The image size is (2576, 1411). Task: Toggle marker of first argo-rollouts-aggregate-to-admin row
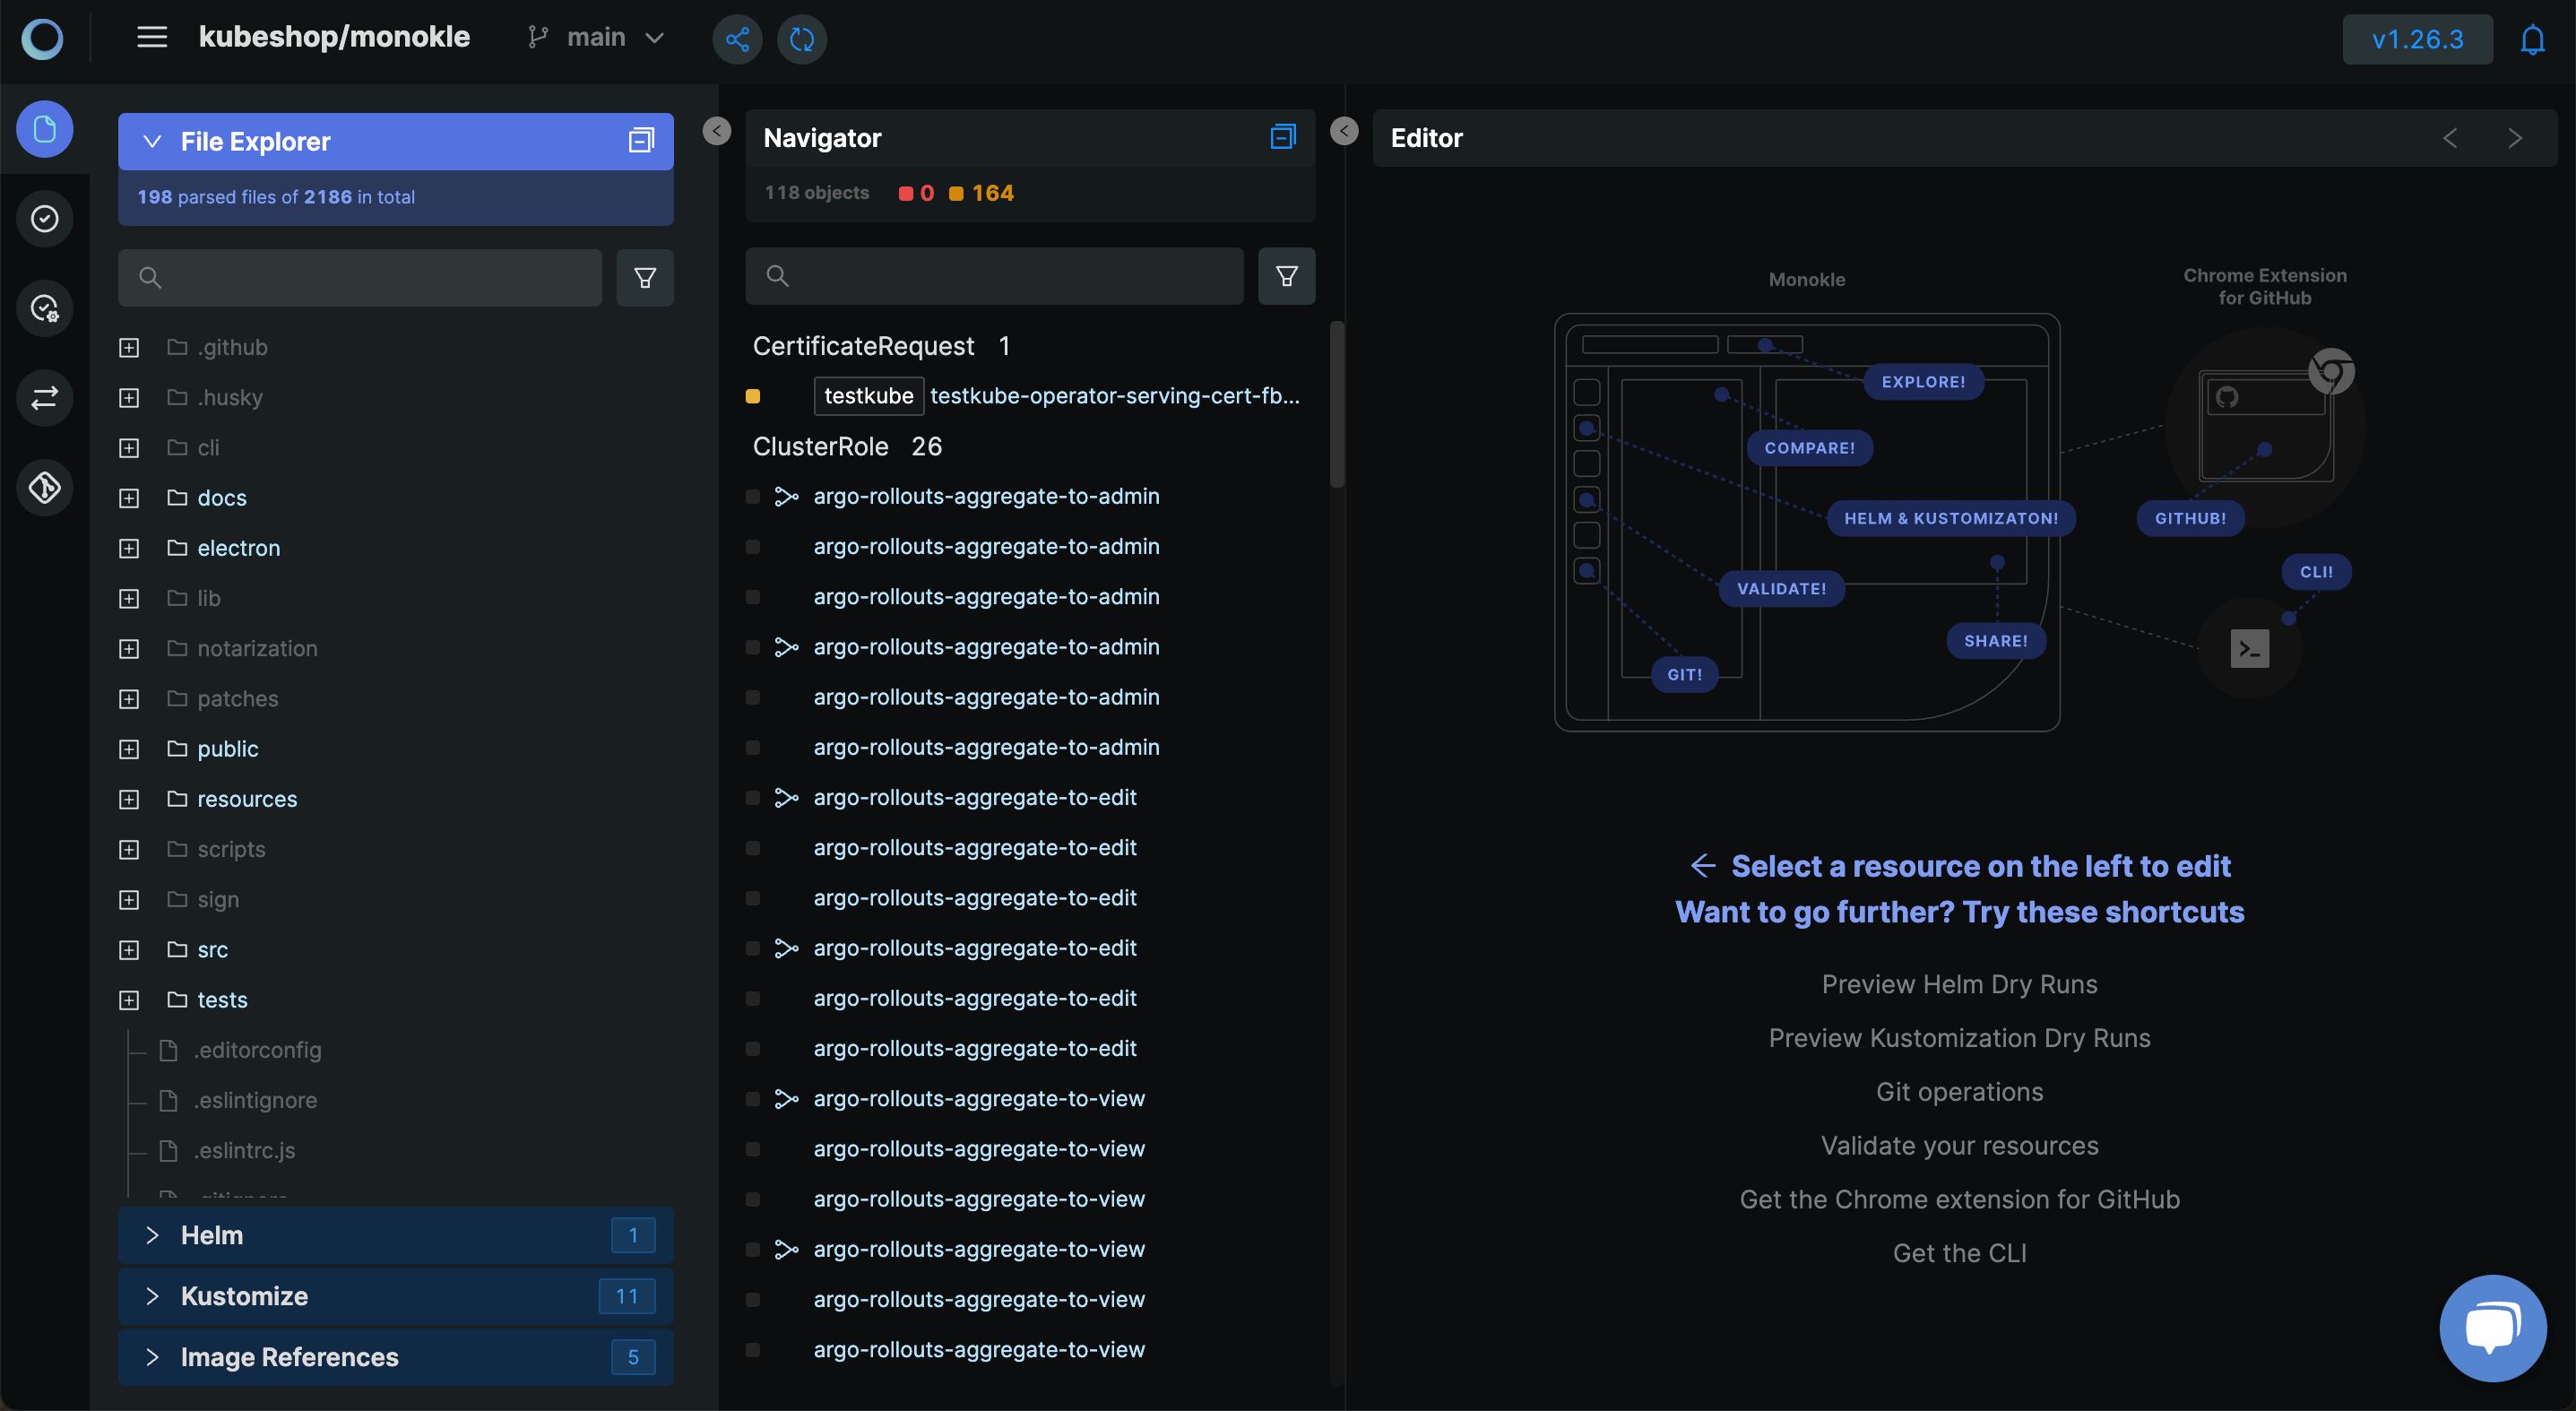point(753,497)
